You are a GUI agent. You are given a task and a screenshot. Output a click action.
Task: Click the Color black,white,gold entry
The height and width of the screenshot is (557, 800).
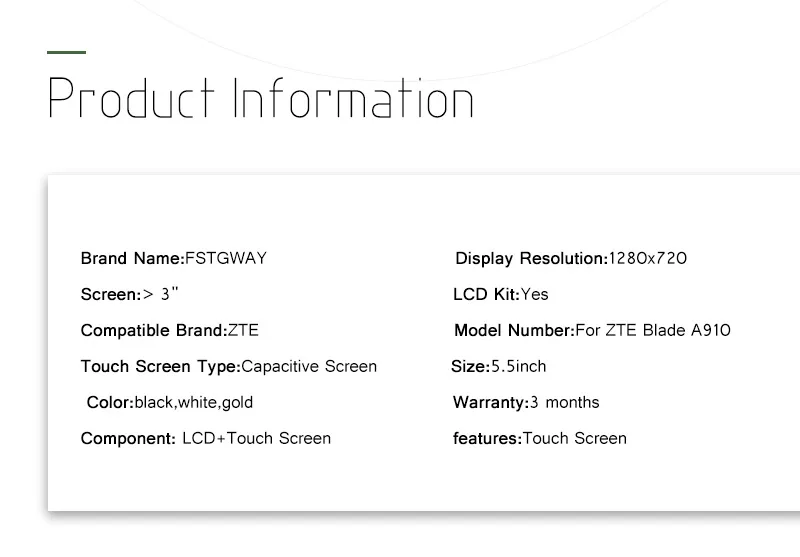coord(170,402)
